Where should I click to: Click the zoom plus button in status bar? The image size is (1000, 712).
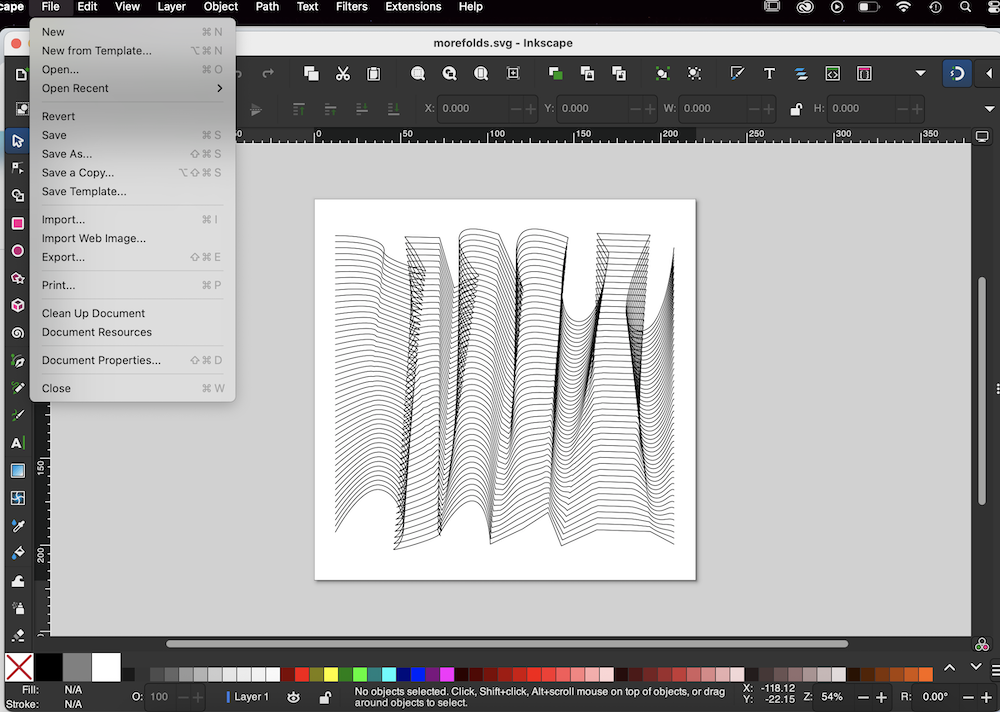881,697
